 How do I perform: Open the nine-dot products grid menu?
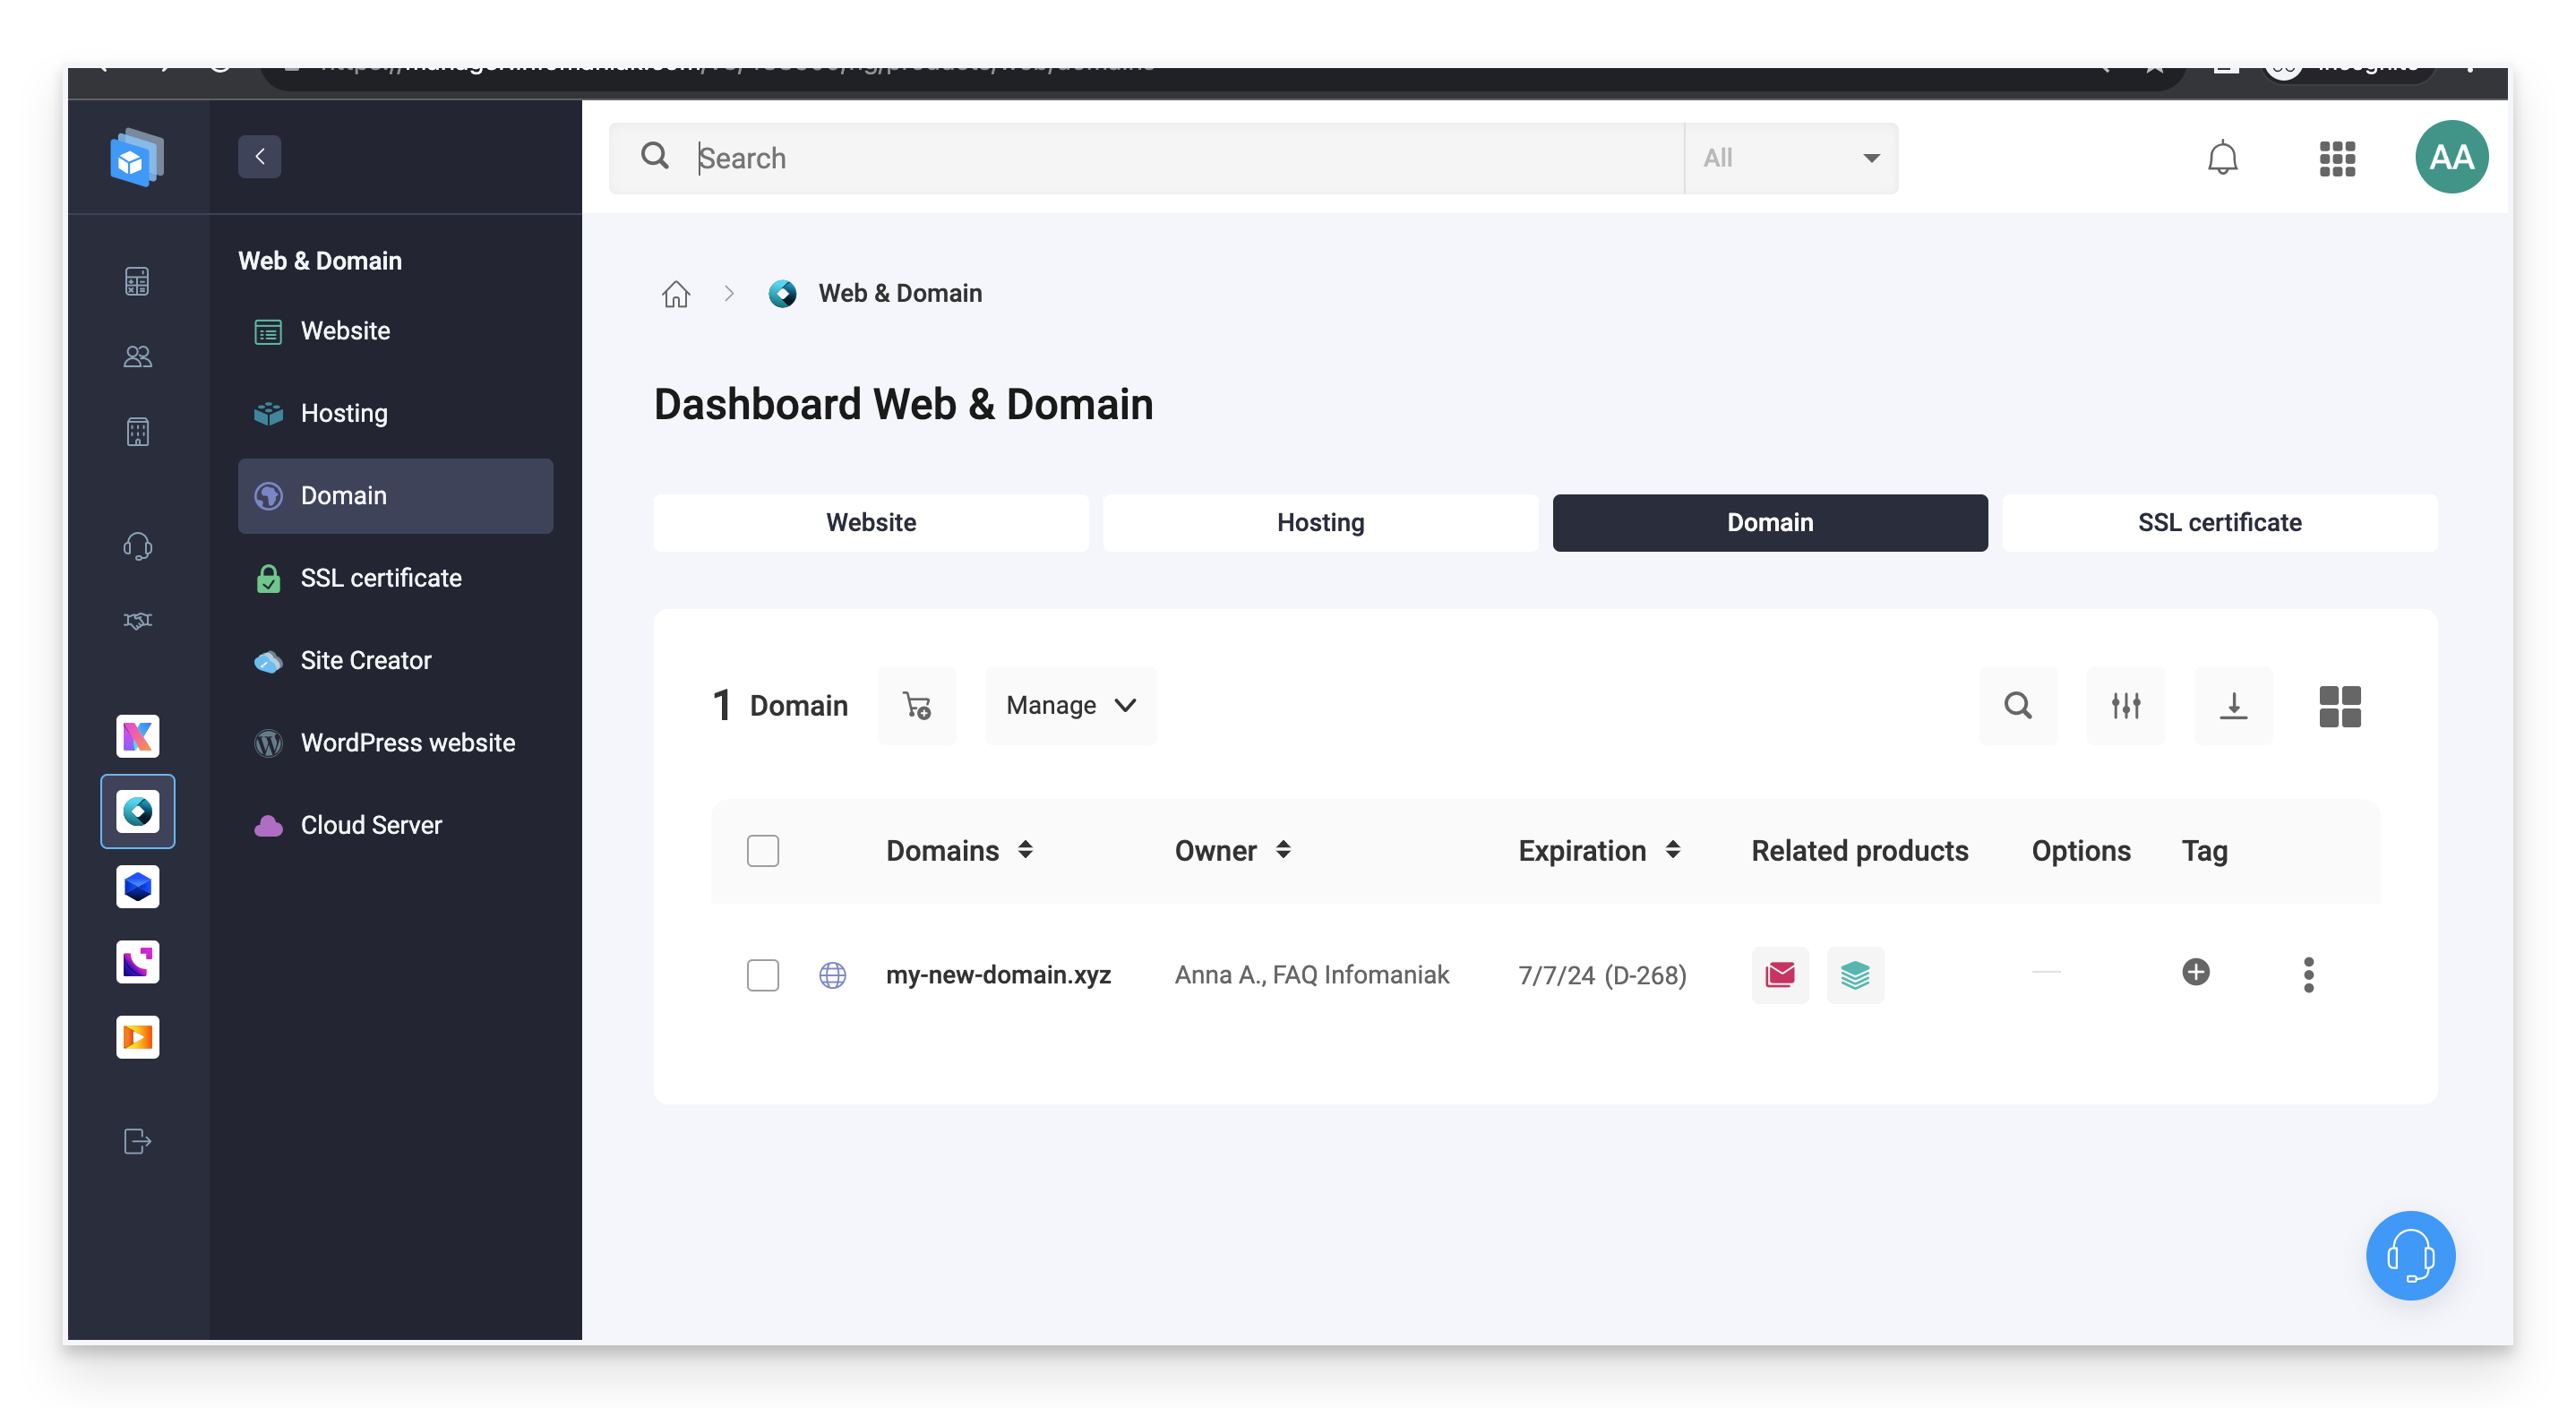(x=2337, y=158)
